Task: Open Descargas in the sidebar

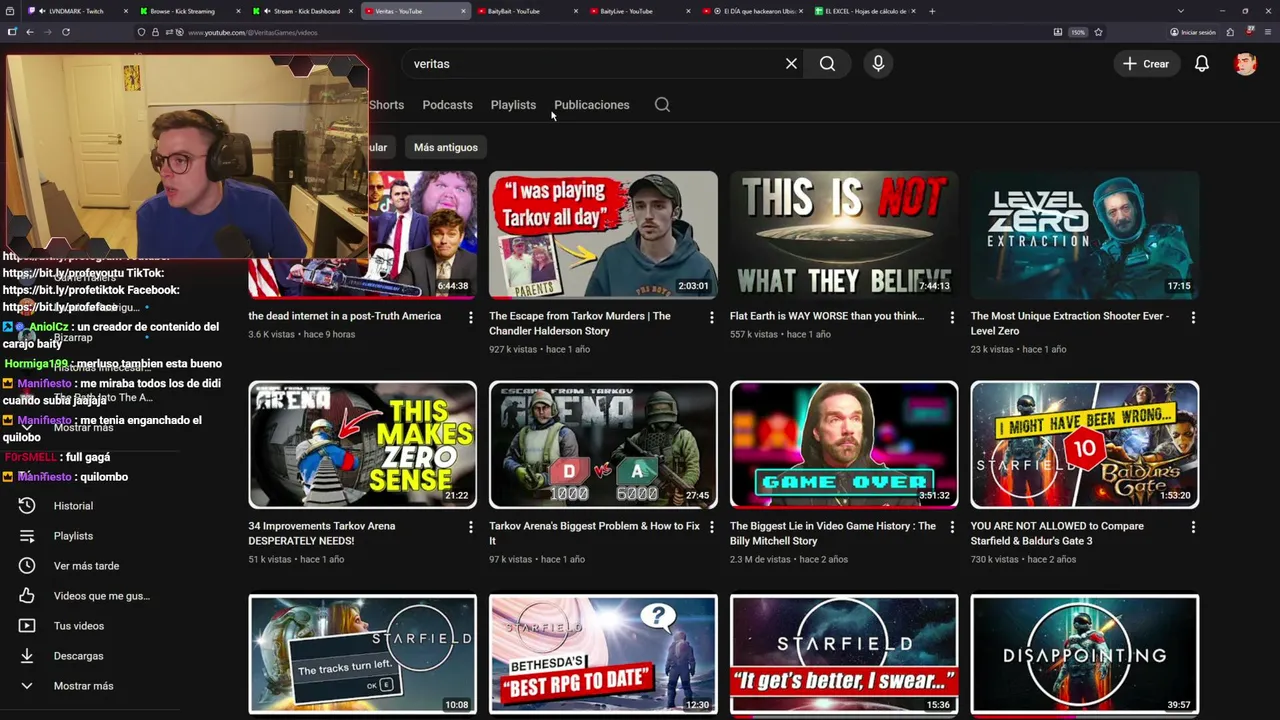Action: 78,656
